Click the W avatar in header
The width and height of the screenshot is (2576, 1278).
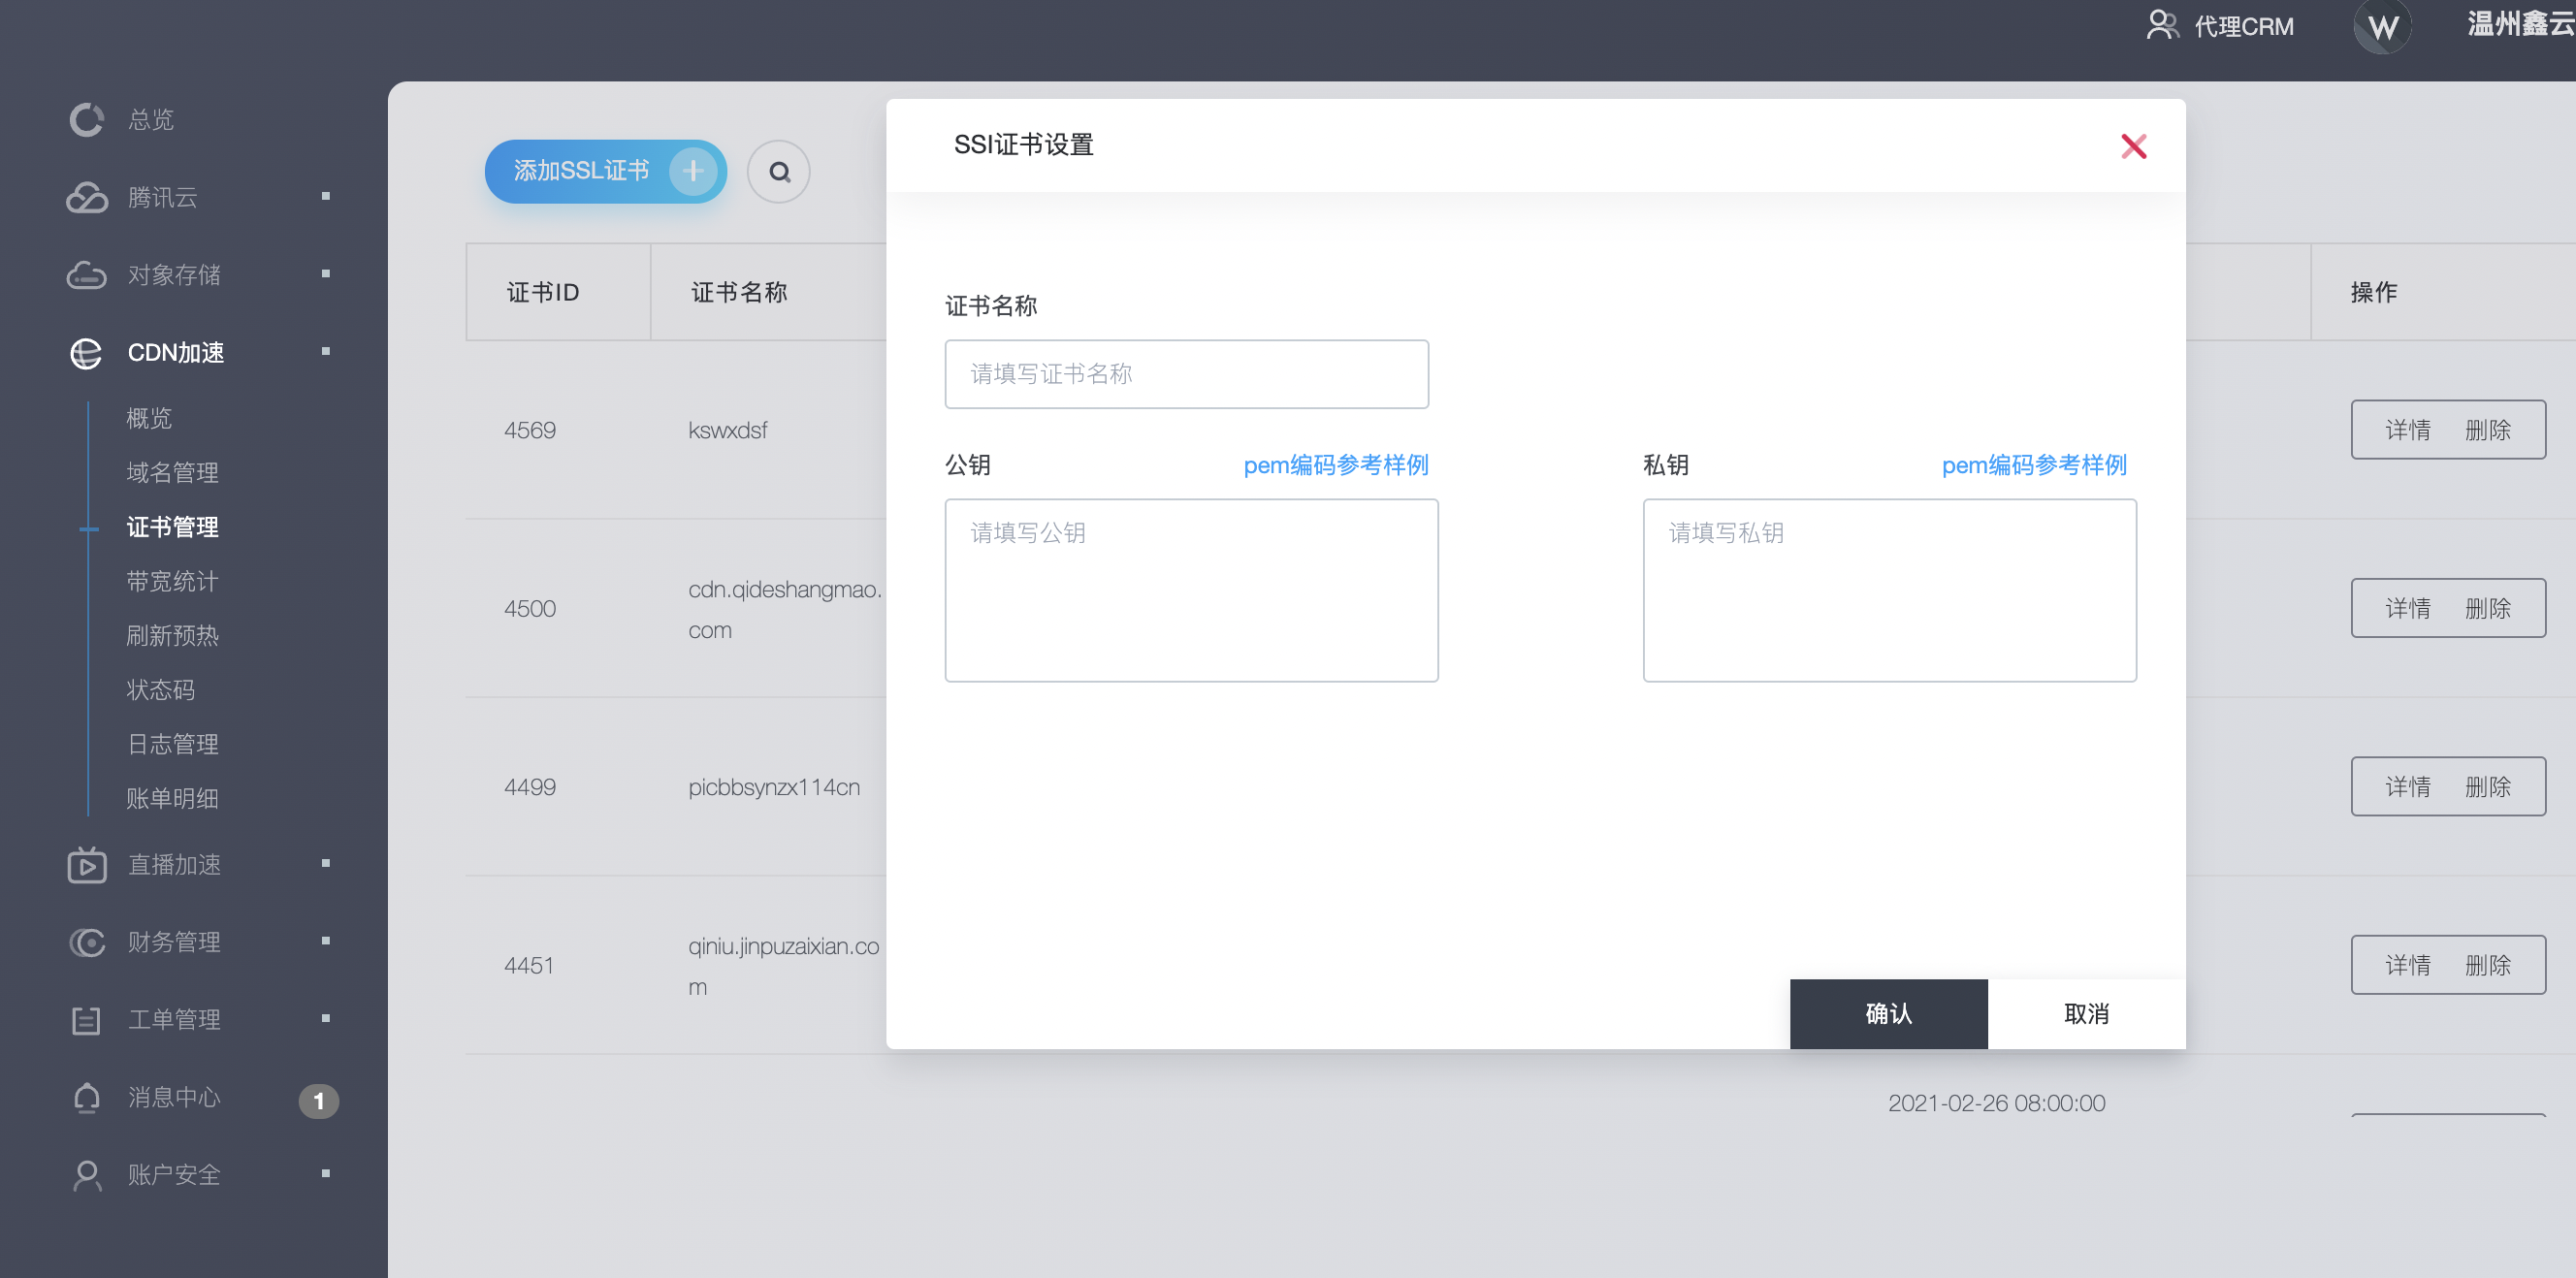click(2383, 26)
